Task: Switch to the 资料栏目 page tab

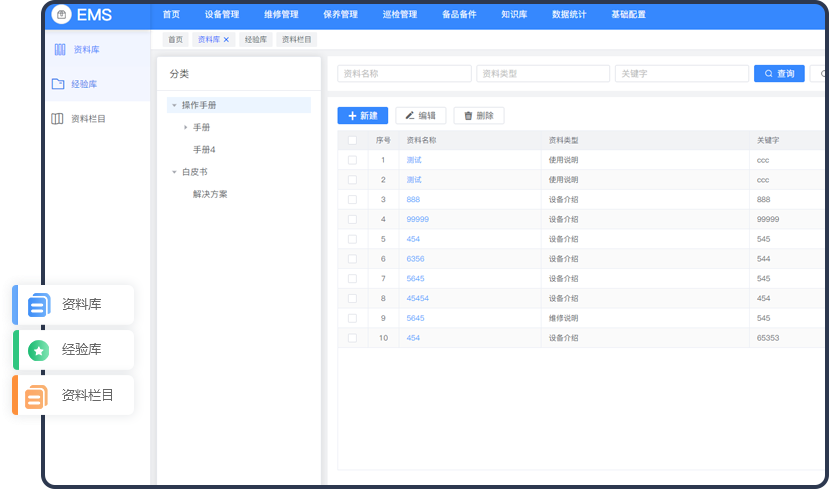Action: tap(297, 40)
